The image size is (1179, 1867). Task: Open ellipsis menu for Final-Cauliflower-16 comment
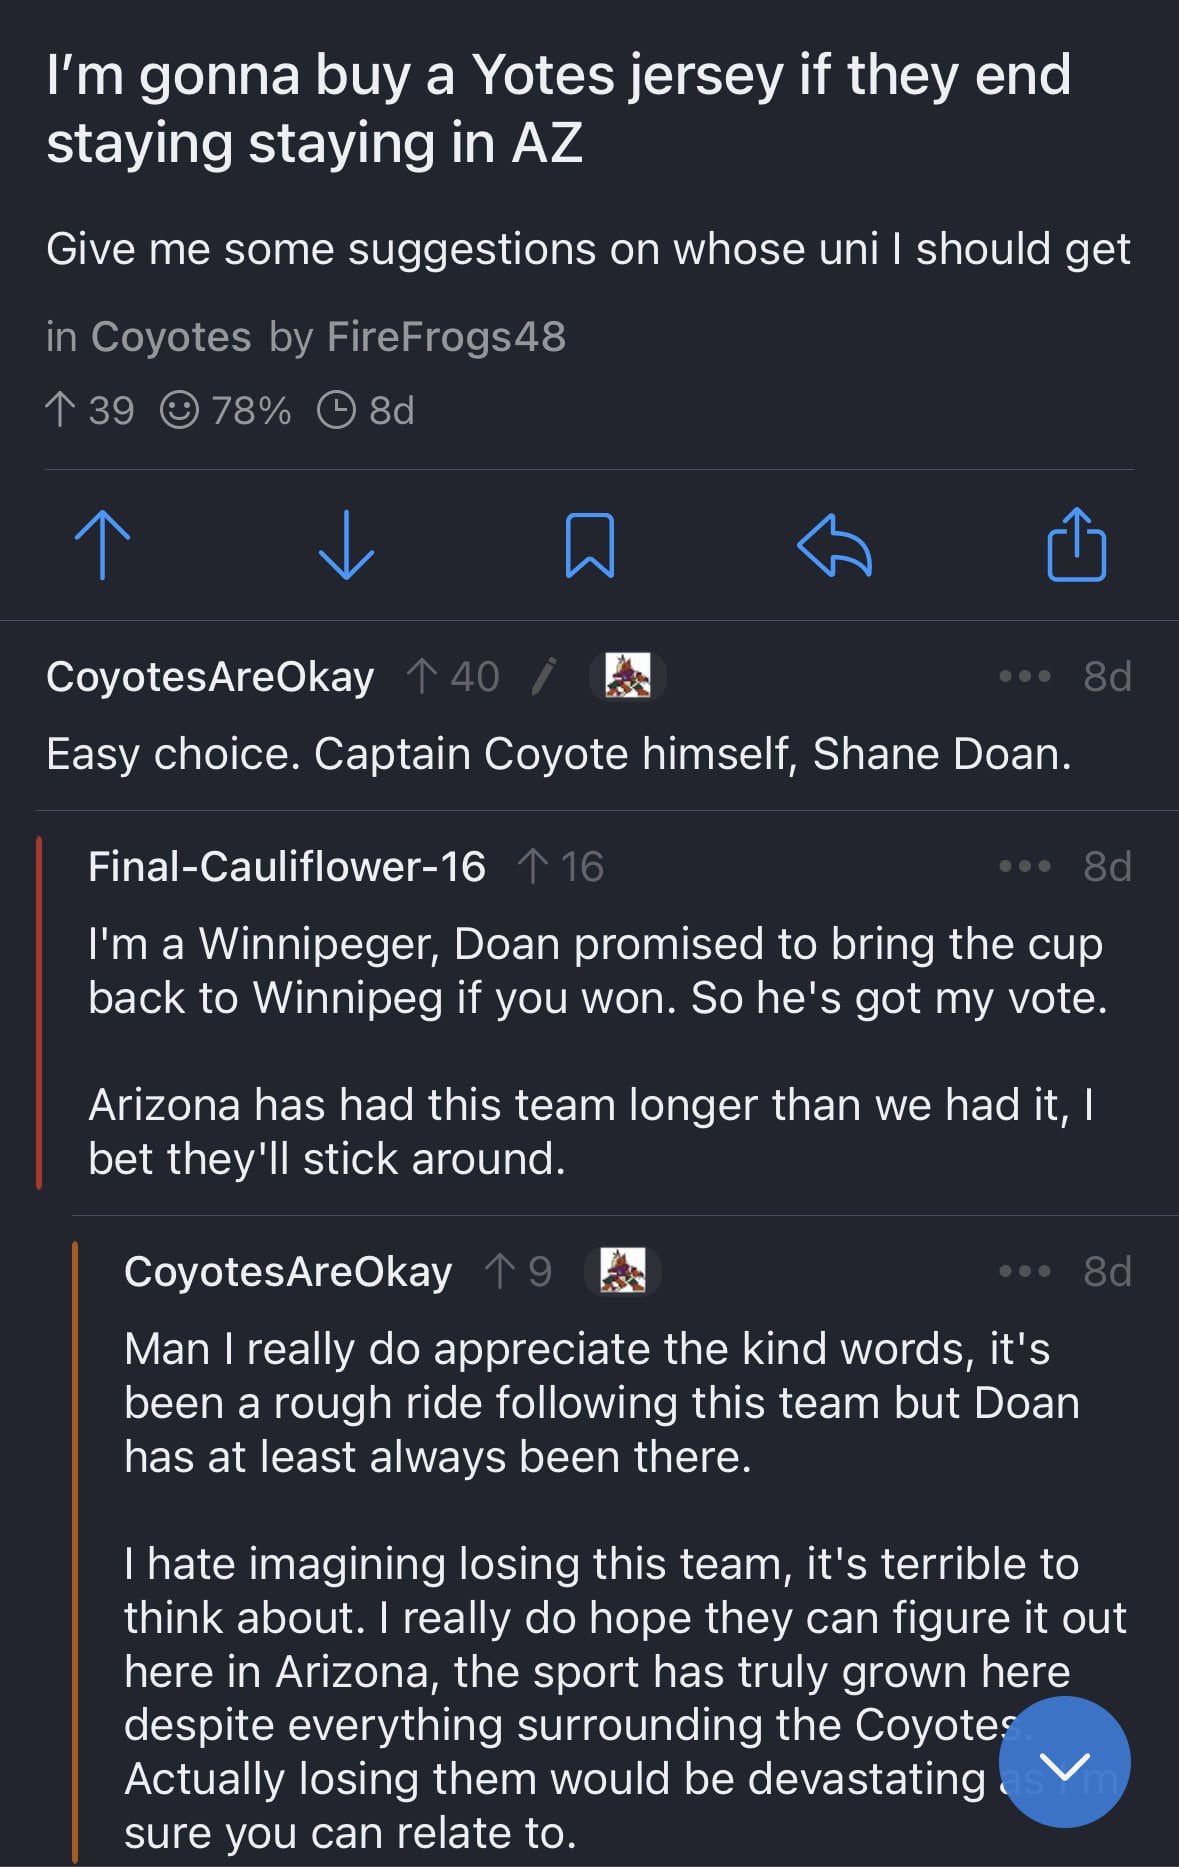click(x=1025, y=867)
